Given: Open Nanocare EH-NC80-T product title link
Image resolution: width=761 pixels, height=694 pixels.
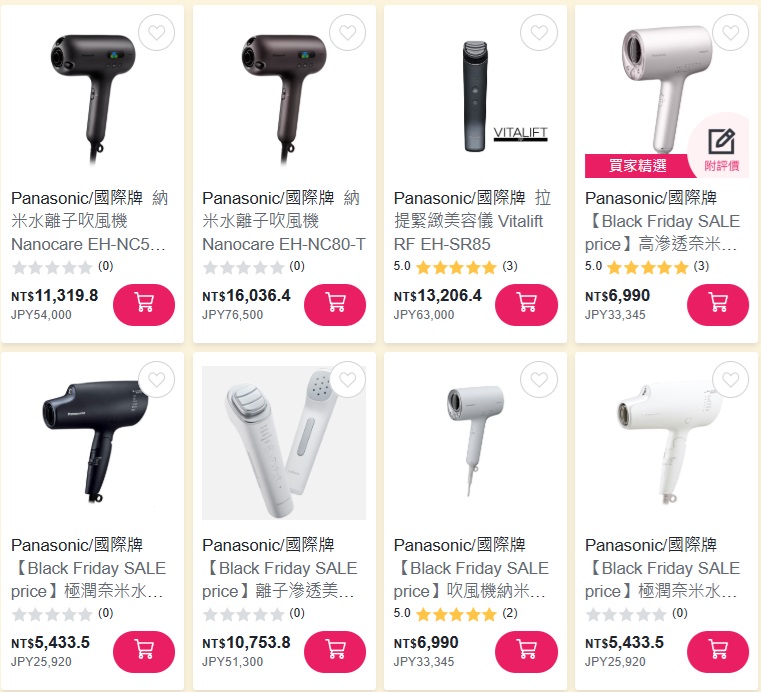Looking at the screenshot, I should click(x=284, y=221).
